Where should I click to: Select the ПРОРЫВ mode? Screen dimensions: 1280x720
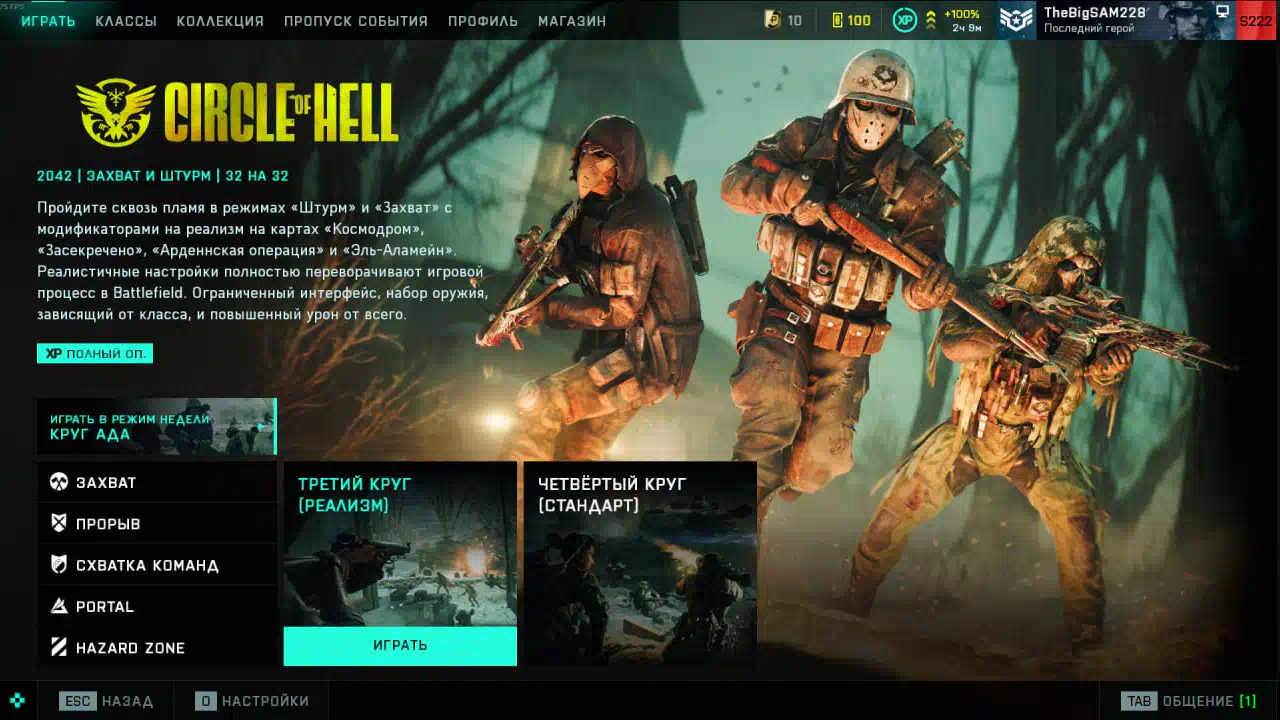(x=157, y=523)
